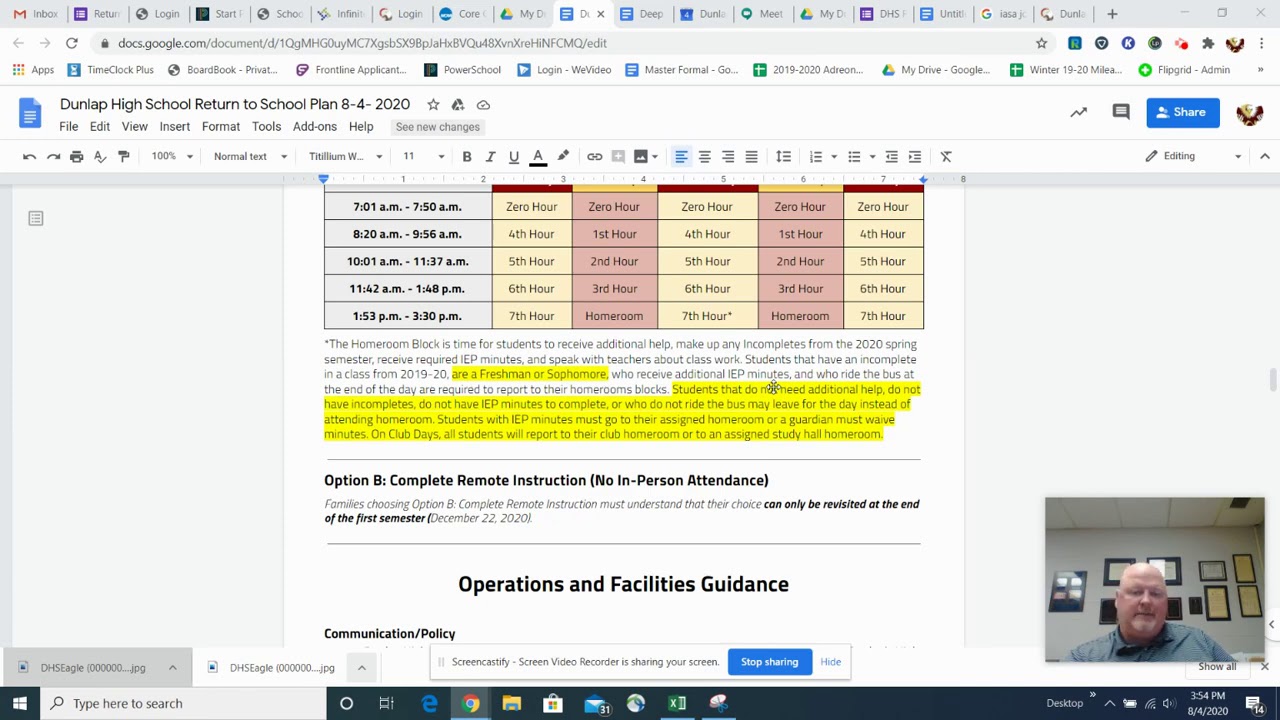Activate the paint format tool

coord(124,156)
